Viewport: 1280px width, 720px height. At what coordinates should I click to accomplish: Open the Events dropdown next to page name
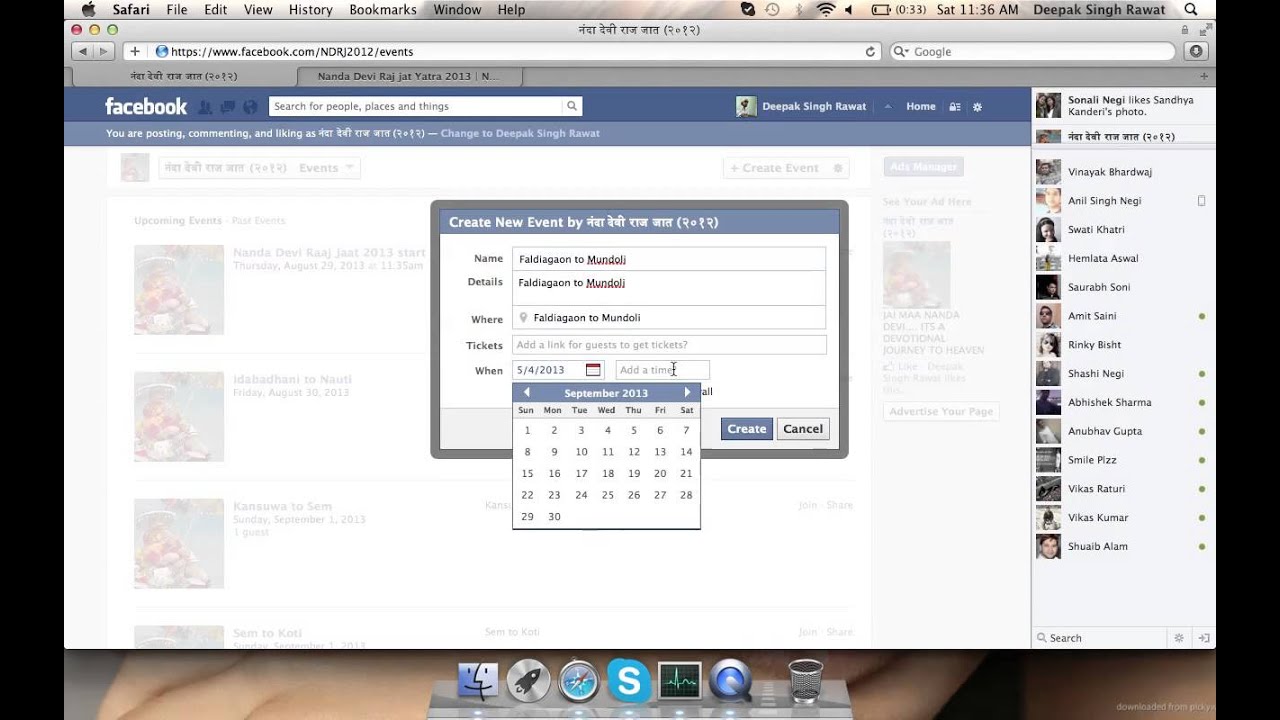327,168
